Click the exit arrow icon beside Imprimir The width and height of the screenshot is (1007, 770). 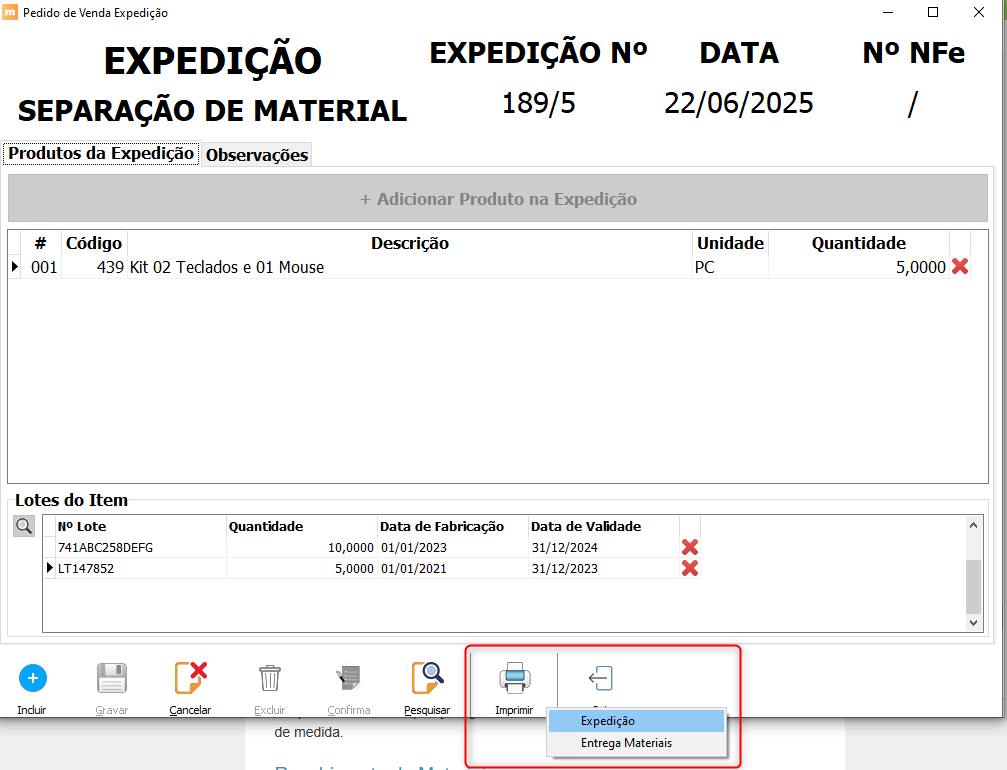[x=600, y=678]
